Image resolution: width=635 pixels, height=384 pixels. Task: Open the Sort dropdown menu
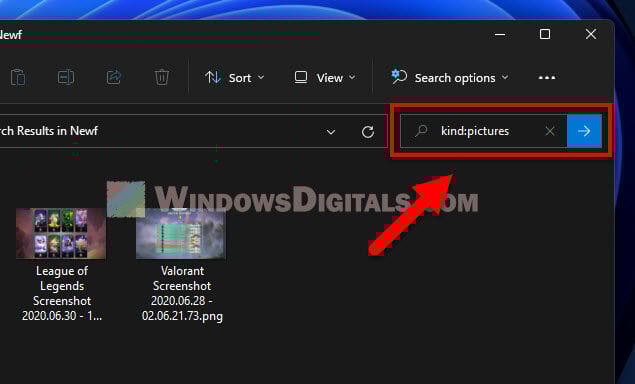[234, 77]
